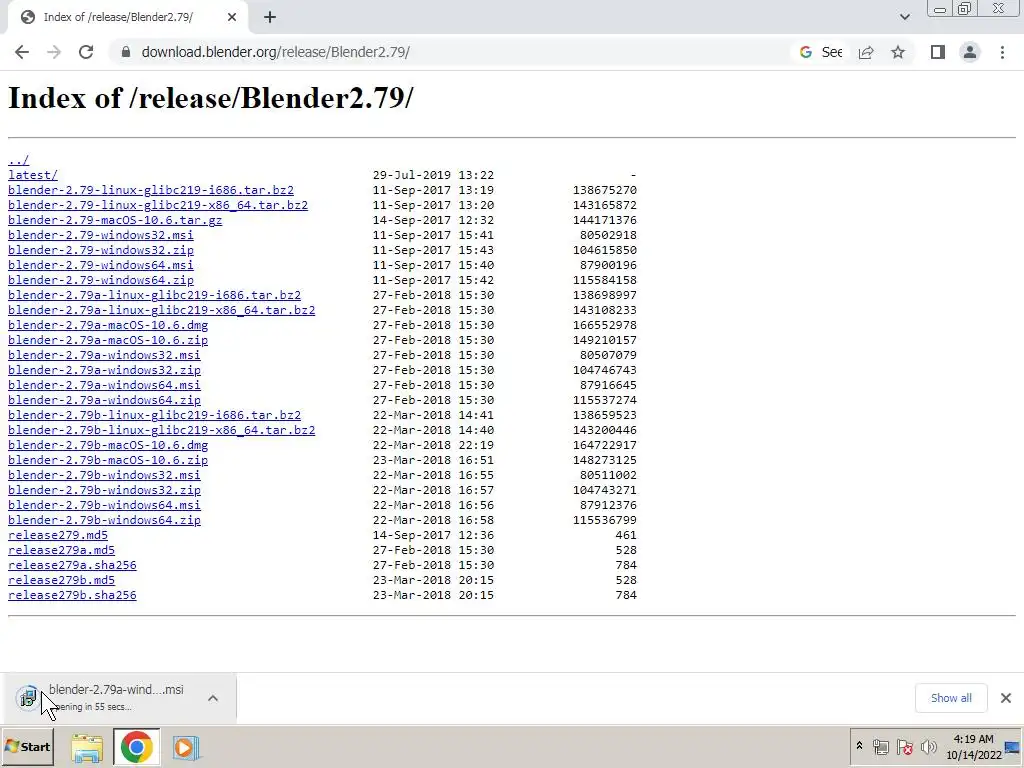Download blender-2.79a-windows64.zip

coord(104,400)
